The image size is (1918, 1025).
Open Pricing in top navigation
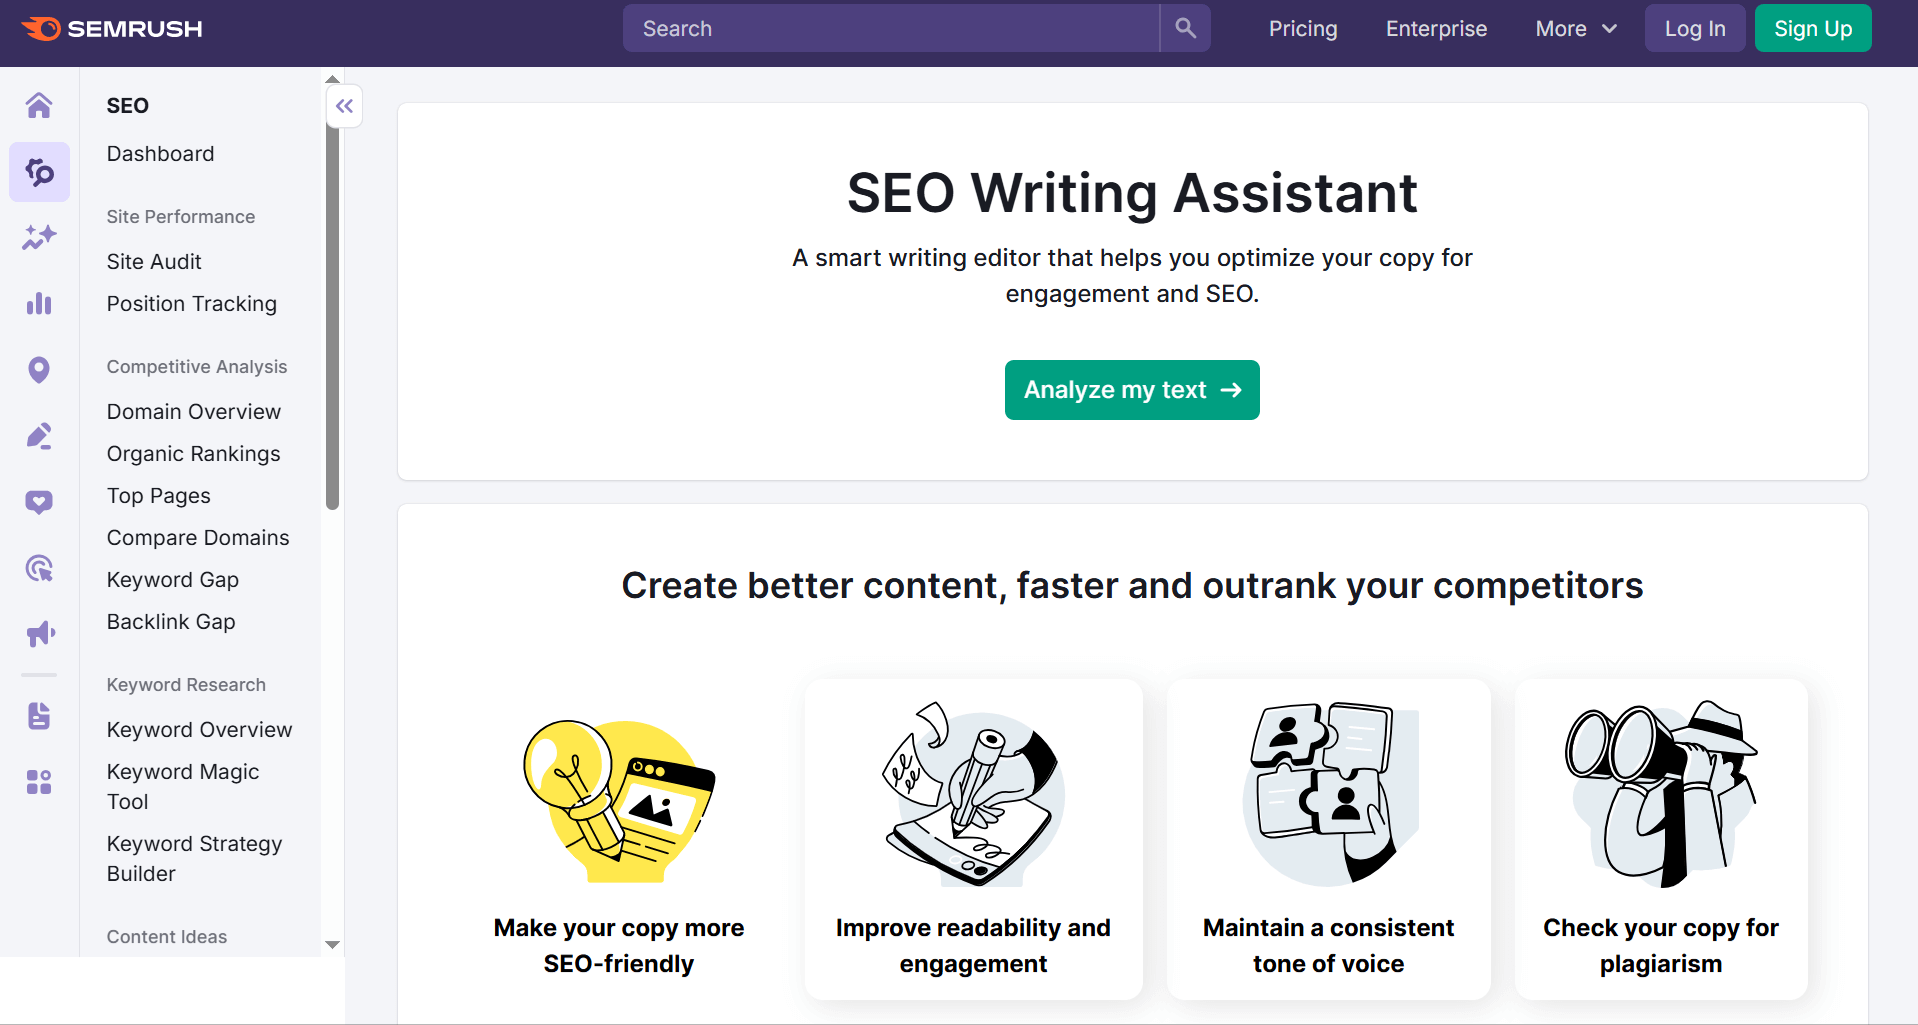pyautogui.click(x=1302, y=29)
